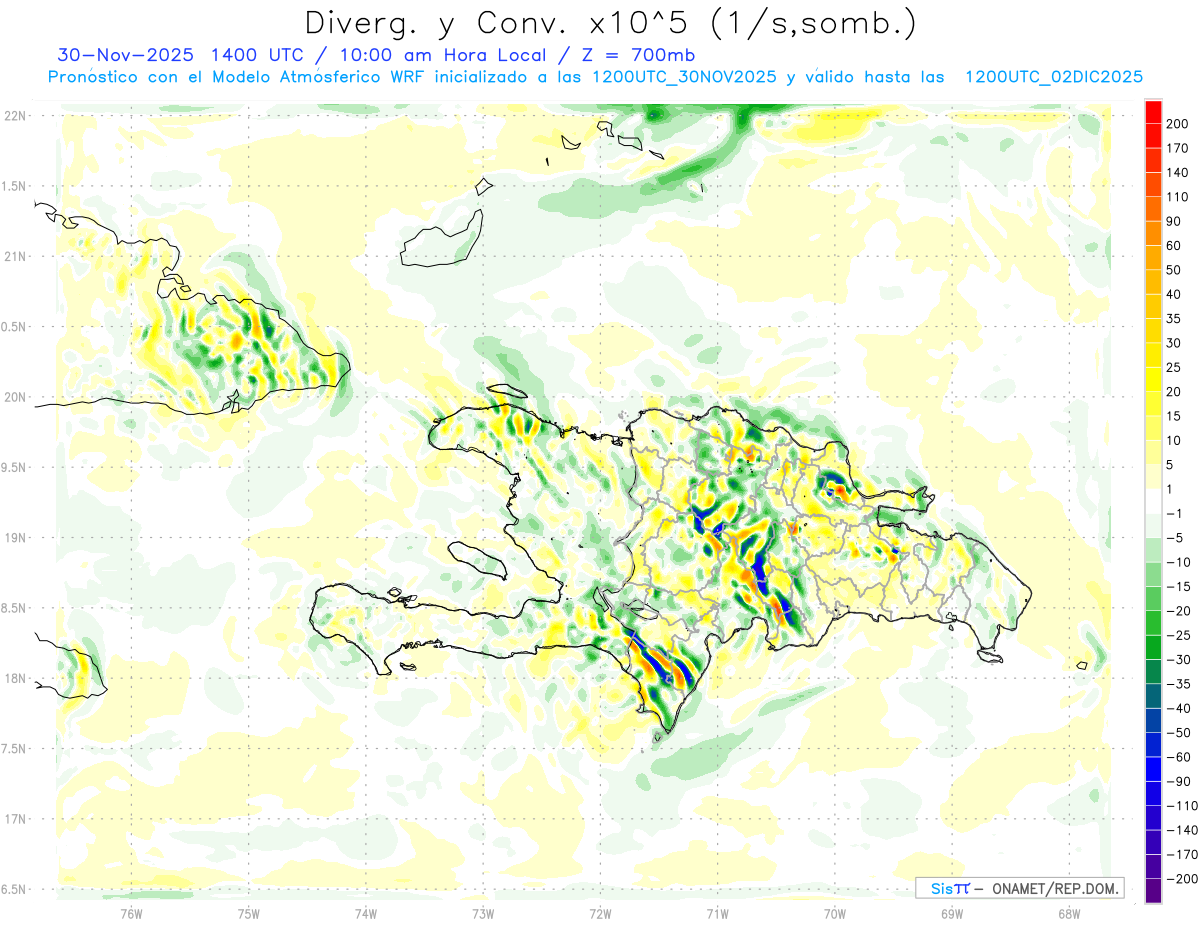Click the '-40' colorbar value
The width and height of the screenshot is (1200, 927).
coord(1177,708)
